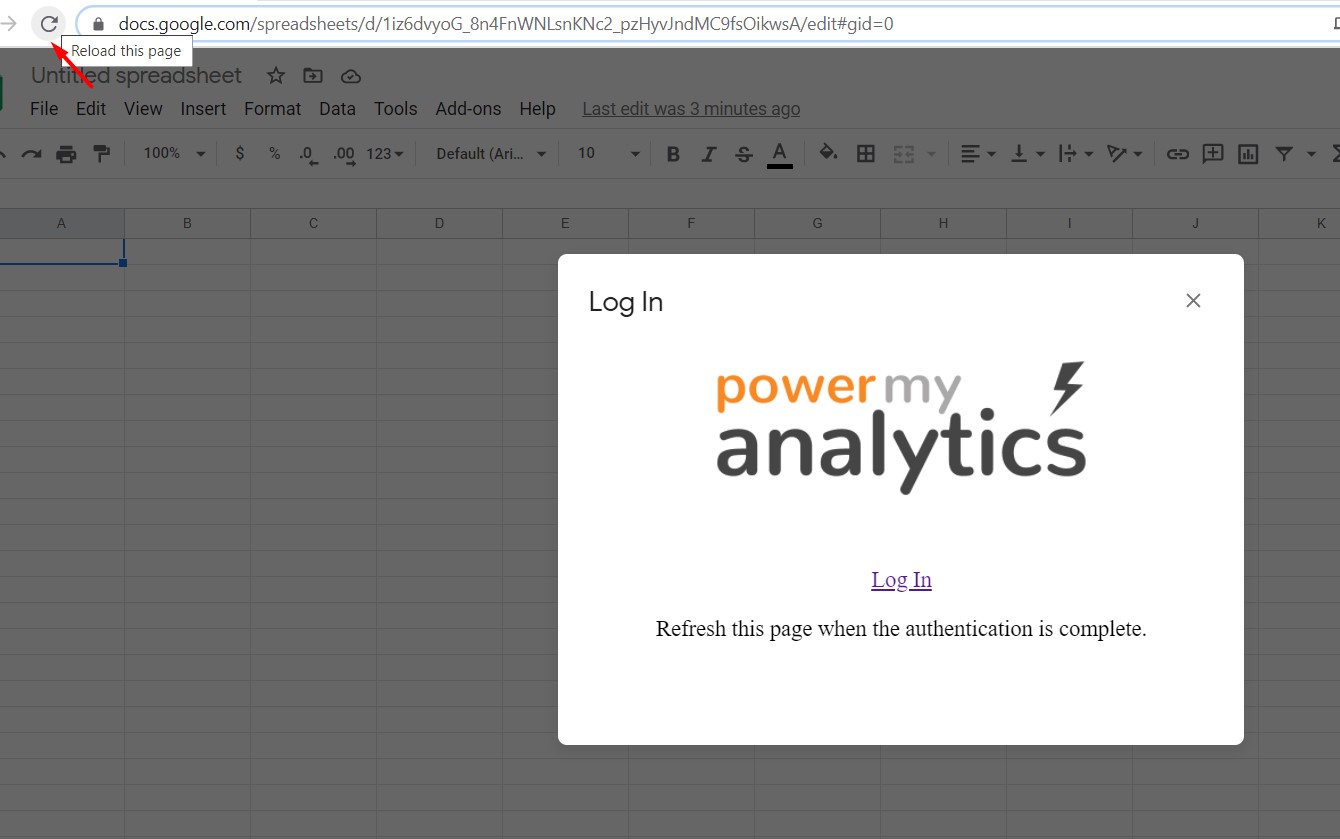Click the Print icon
The image size is (1340, 839).
66,153
